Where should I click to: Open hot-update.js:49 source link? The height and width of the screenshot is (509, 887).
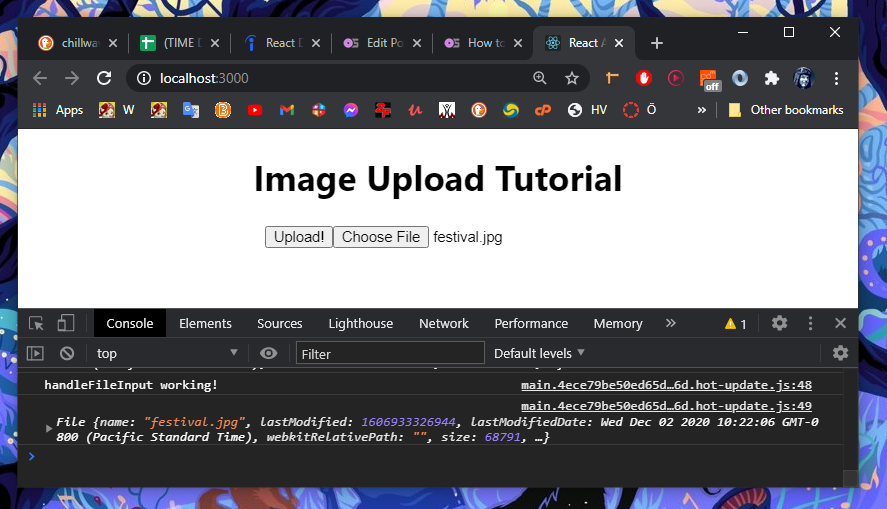(x=666, y=406)
